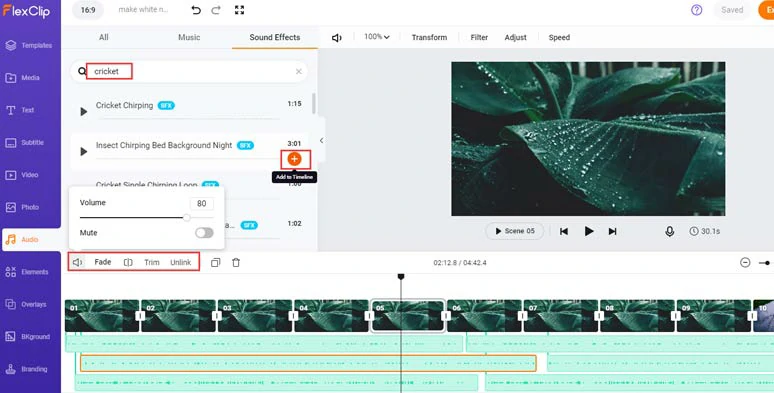This screenshot has height=393, width=774.
Task: Select the Sound Effects tab
Action: pyautogui.click(x=274, y=37)
